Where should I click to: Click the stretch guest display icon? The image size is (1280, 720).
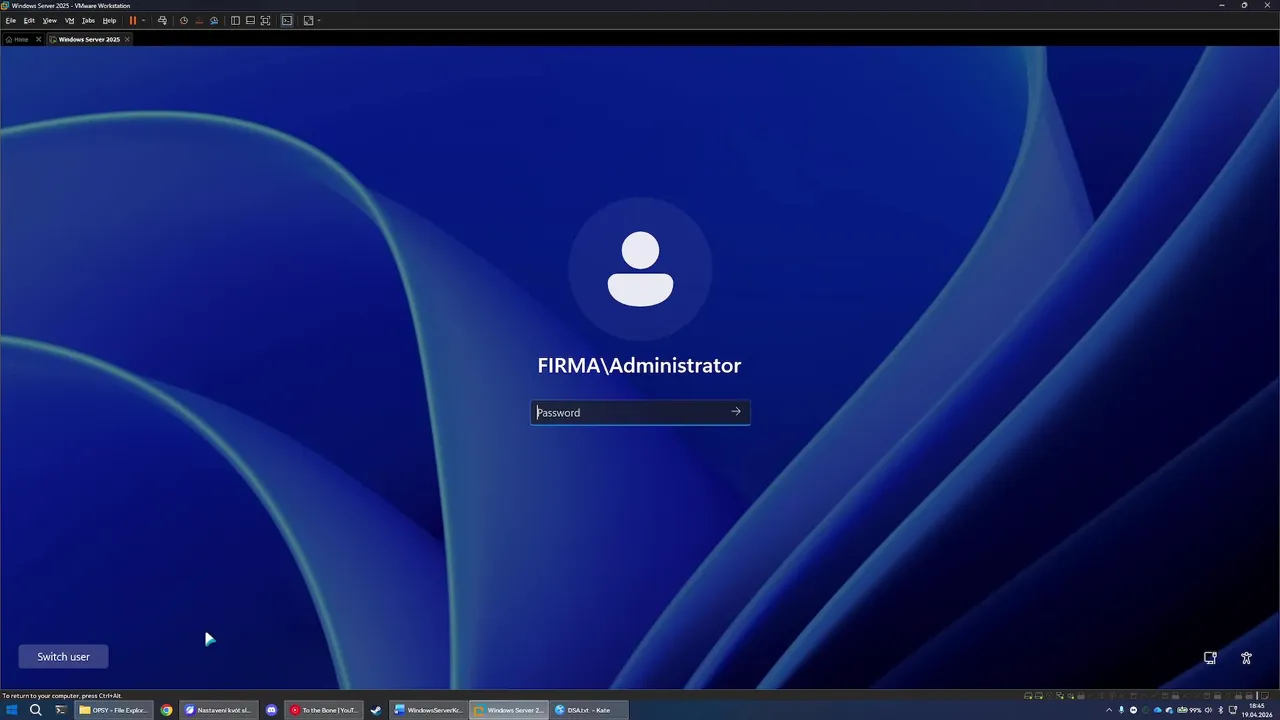(x=308, y=20)
